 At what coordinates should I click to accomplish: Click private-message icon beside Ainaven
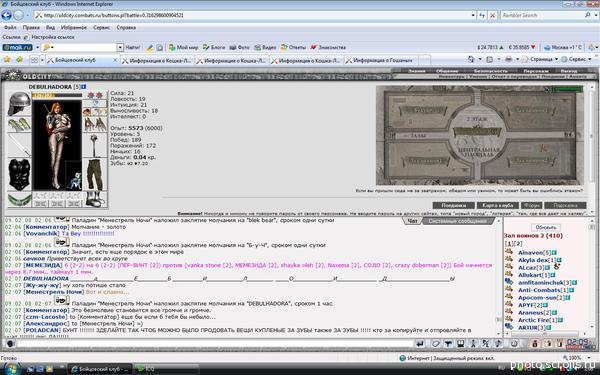point(509,252)
